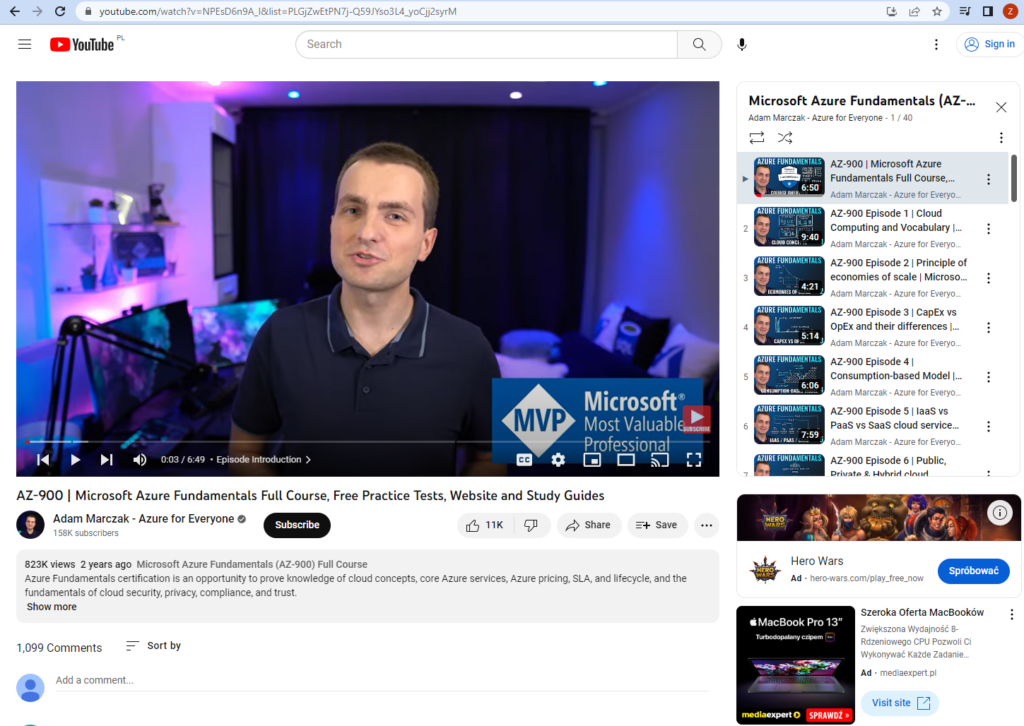Toggle loop playlist
Image resolution: width=1024 pixels, height=726 pixels.
756,138
